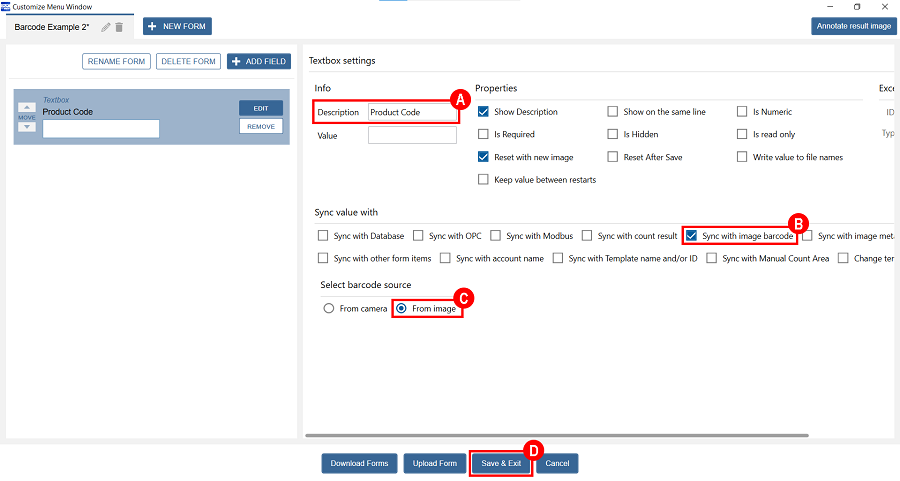Open the Barcode Example 2 tab
Viewport: 900px width, 481px height.
pos(52,27)
